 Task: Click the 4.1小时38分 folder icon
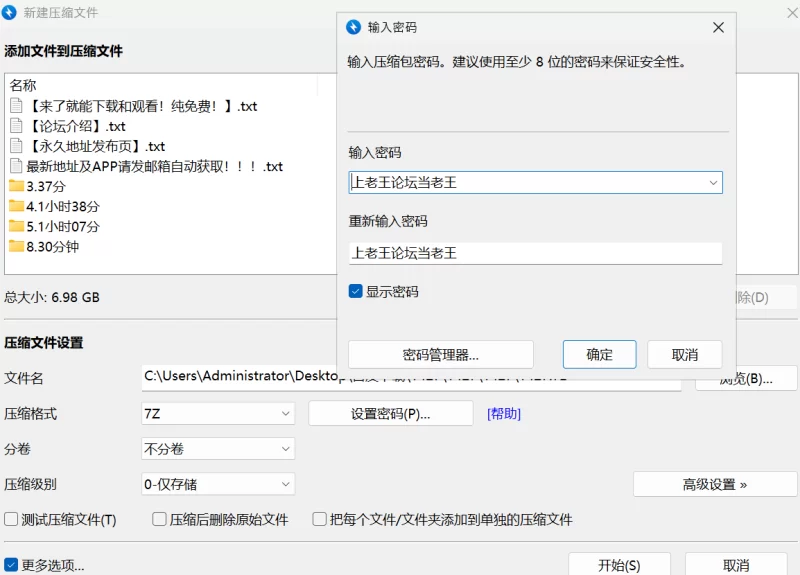coord(16,206)
